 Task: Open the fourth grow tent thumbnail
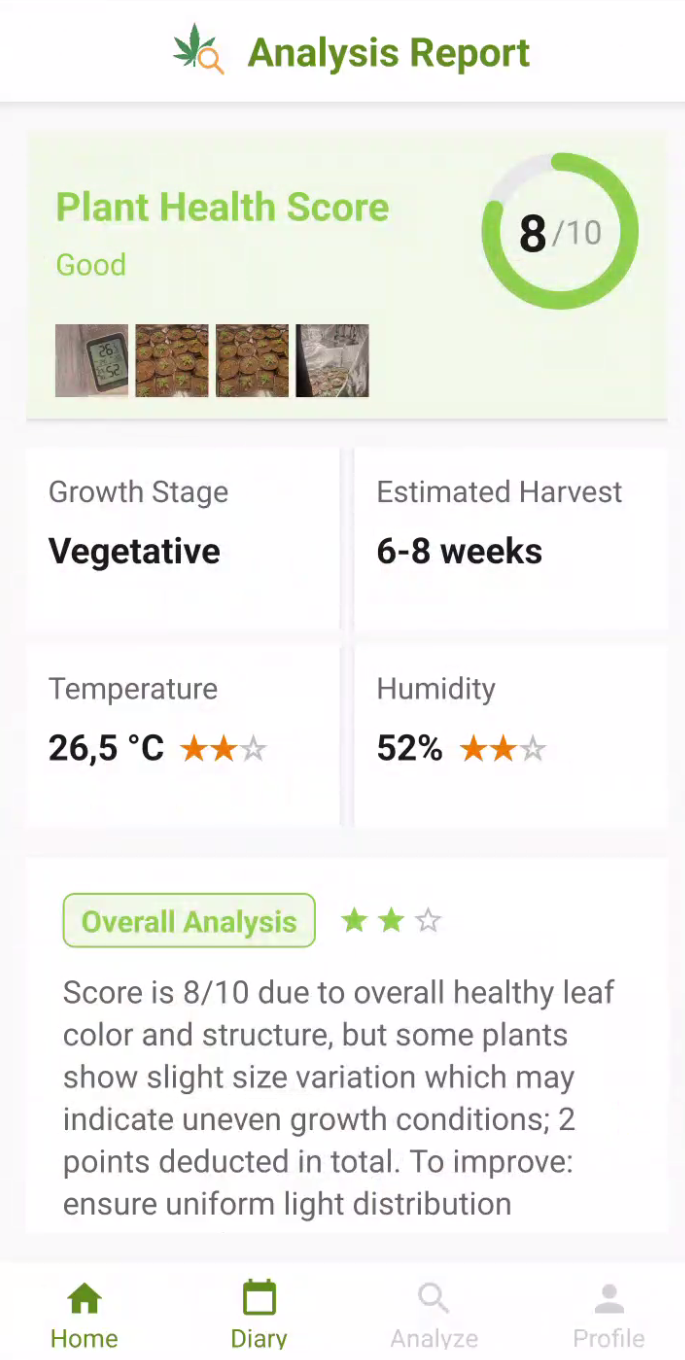pyautogui.click(x=332, y=361)
